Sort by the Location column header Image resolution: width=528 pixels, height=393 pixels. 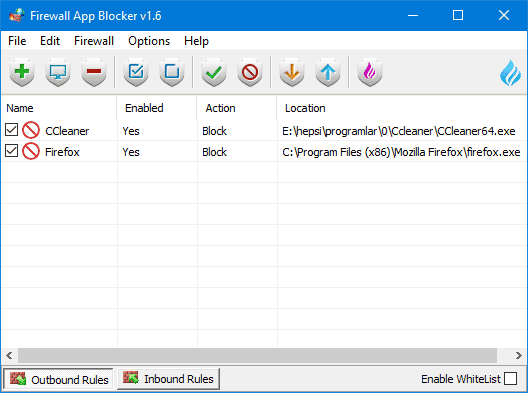click(x=402, y=108)
